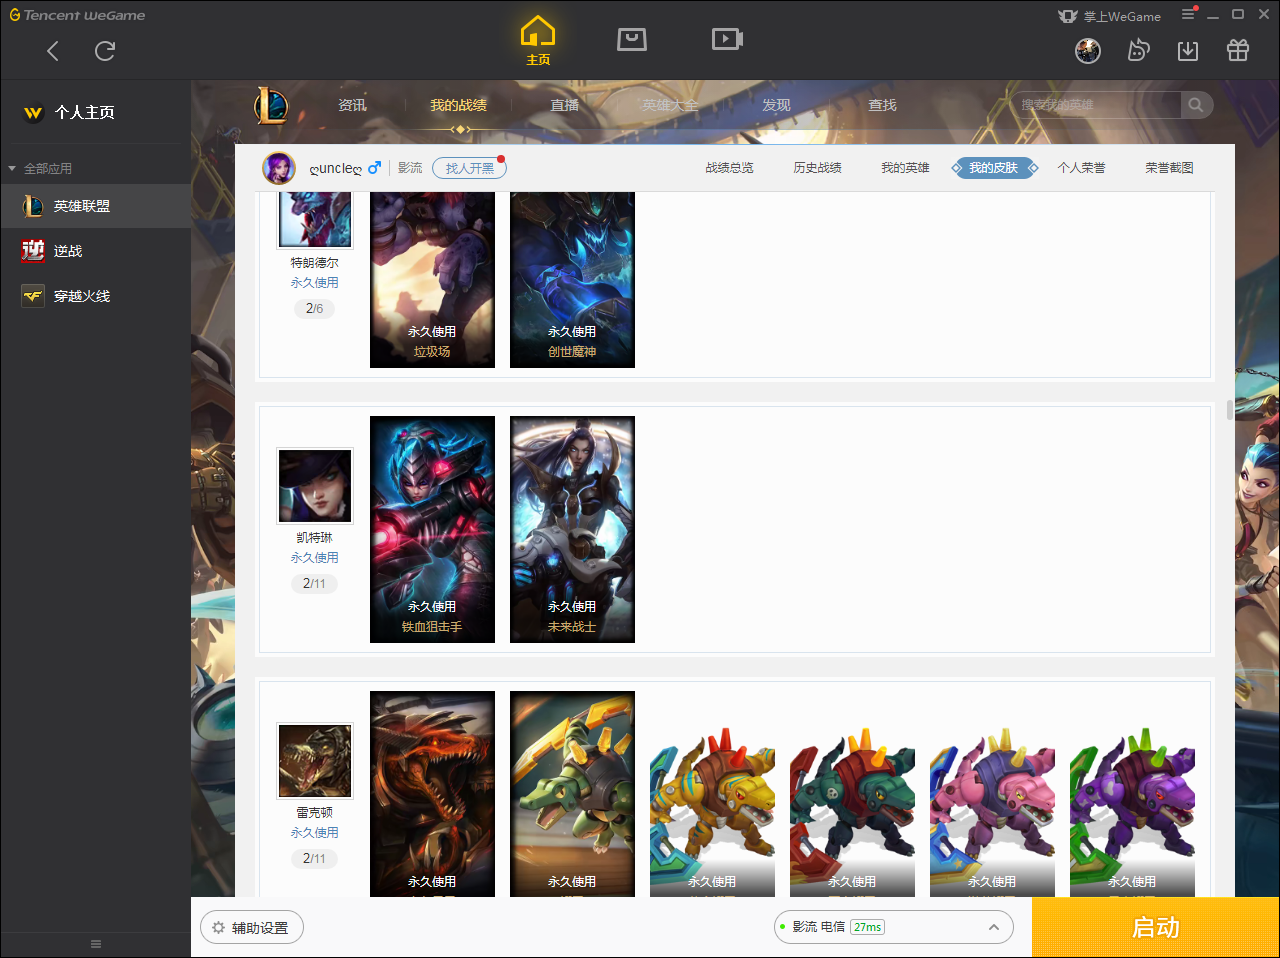Screen dimensions: 1280x958
Task: Click the 雷克顿 champion portrait
Action: point(315,761)
